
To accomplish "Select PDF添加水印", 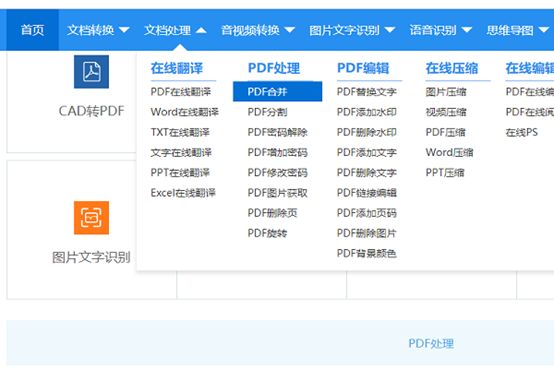I will coord(366,112).
